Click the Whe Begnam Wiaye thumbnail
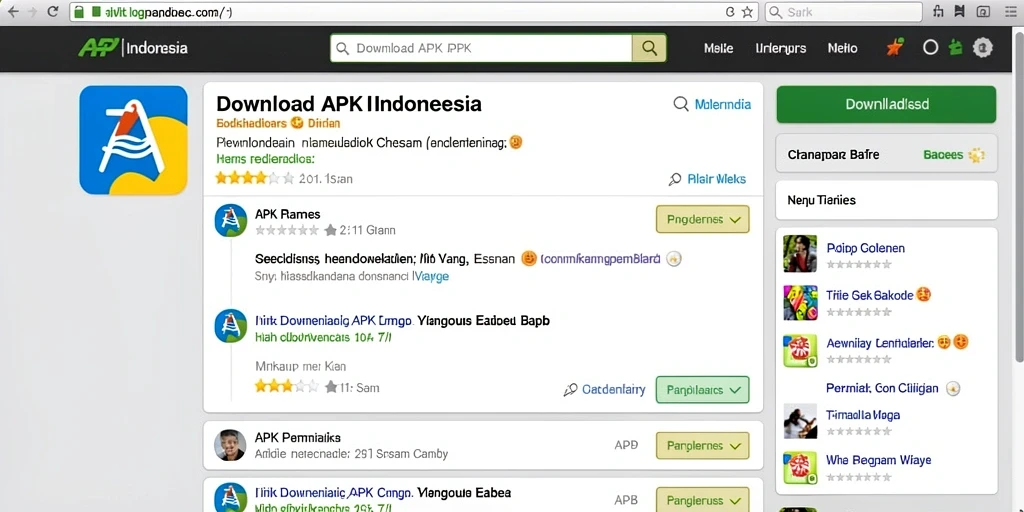Screen dimensions: 1024x512 coord(800,467)
